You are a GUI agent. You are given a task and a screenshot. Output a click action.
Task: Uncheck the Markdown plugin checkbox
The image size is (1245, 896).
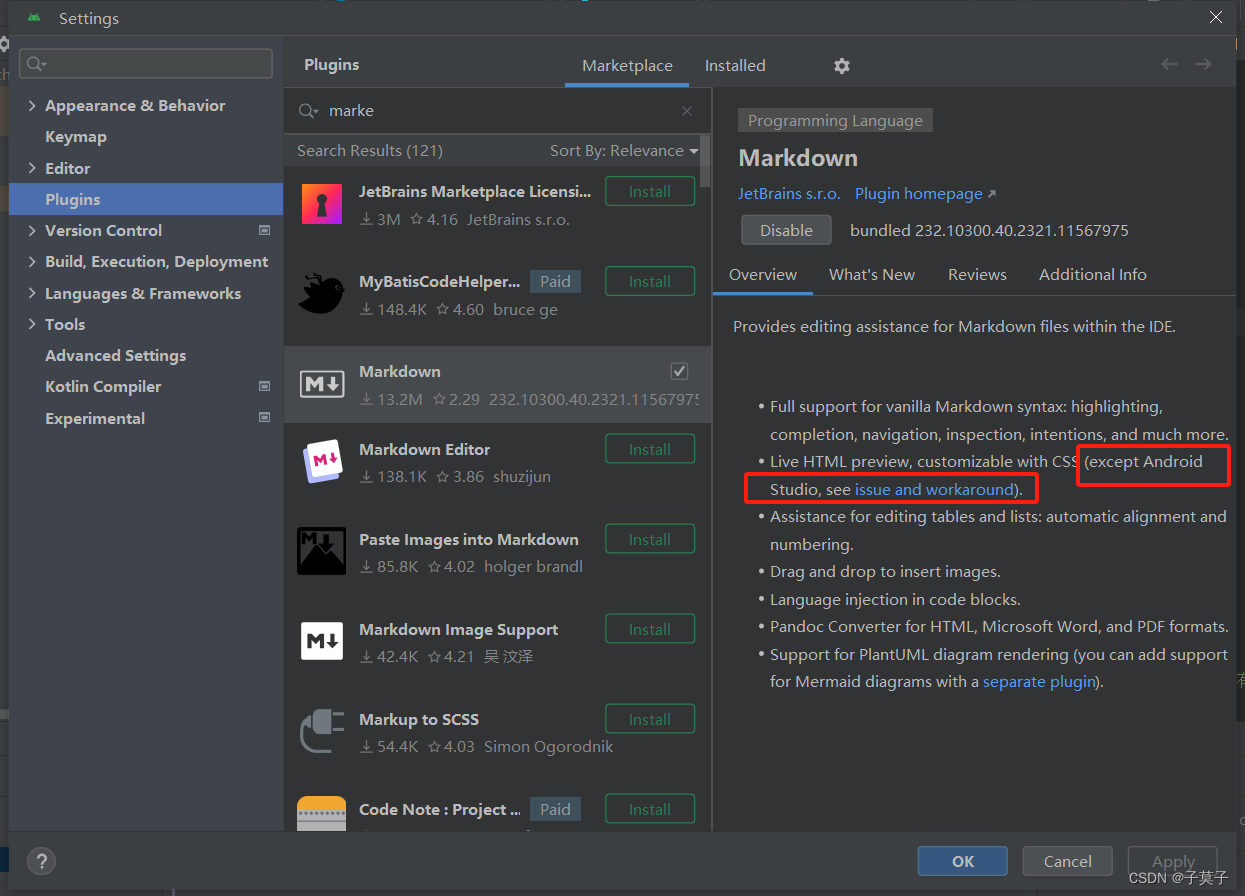[679, 370]
